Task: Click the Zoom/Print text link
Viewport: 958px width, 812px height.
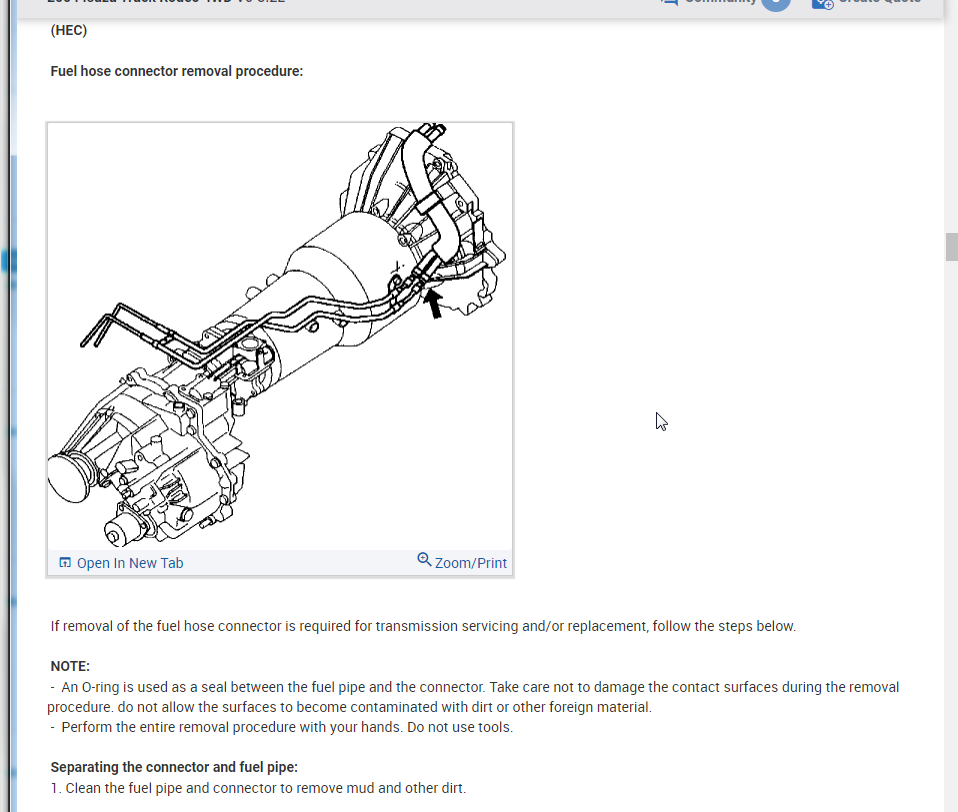Action: click(470, 563)
